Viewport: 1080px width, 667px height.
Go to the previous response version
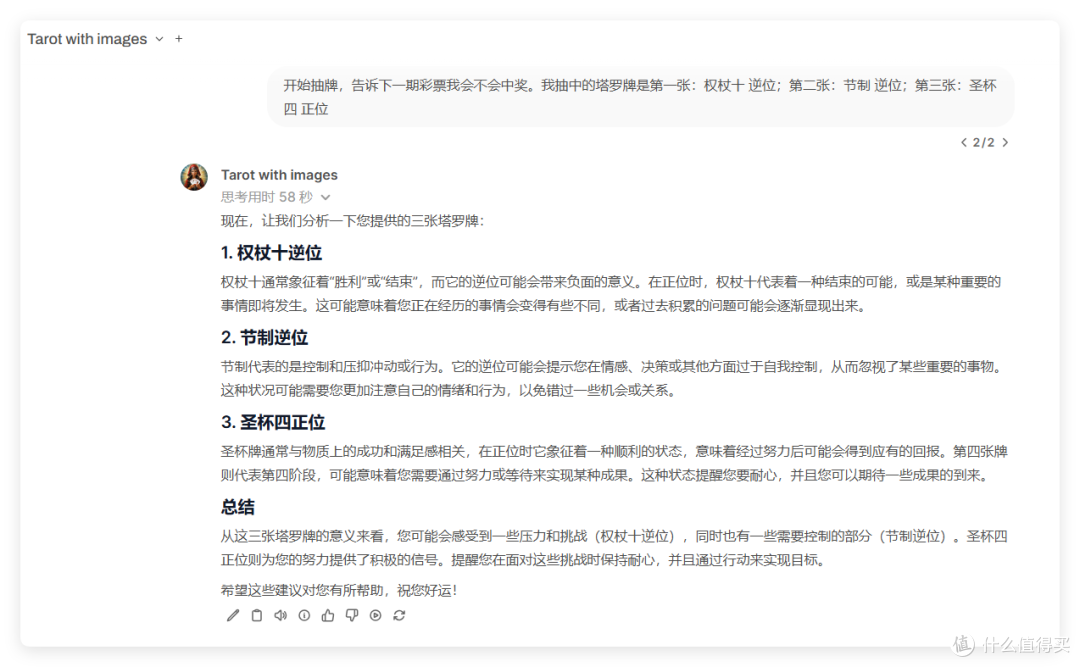964,143
